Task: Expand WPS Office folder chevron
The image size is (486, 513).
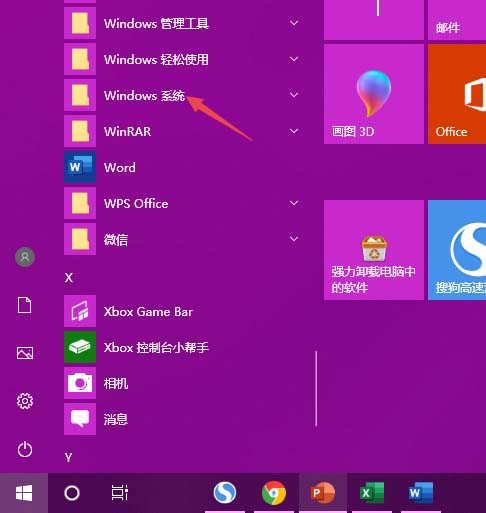Action: [x=294, y=203]
